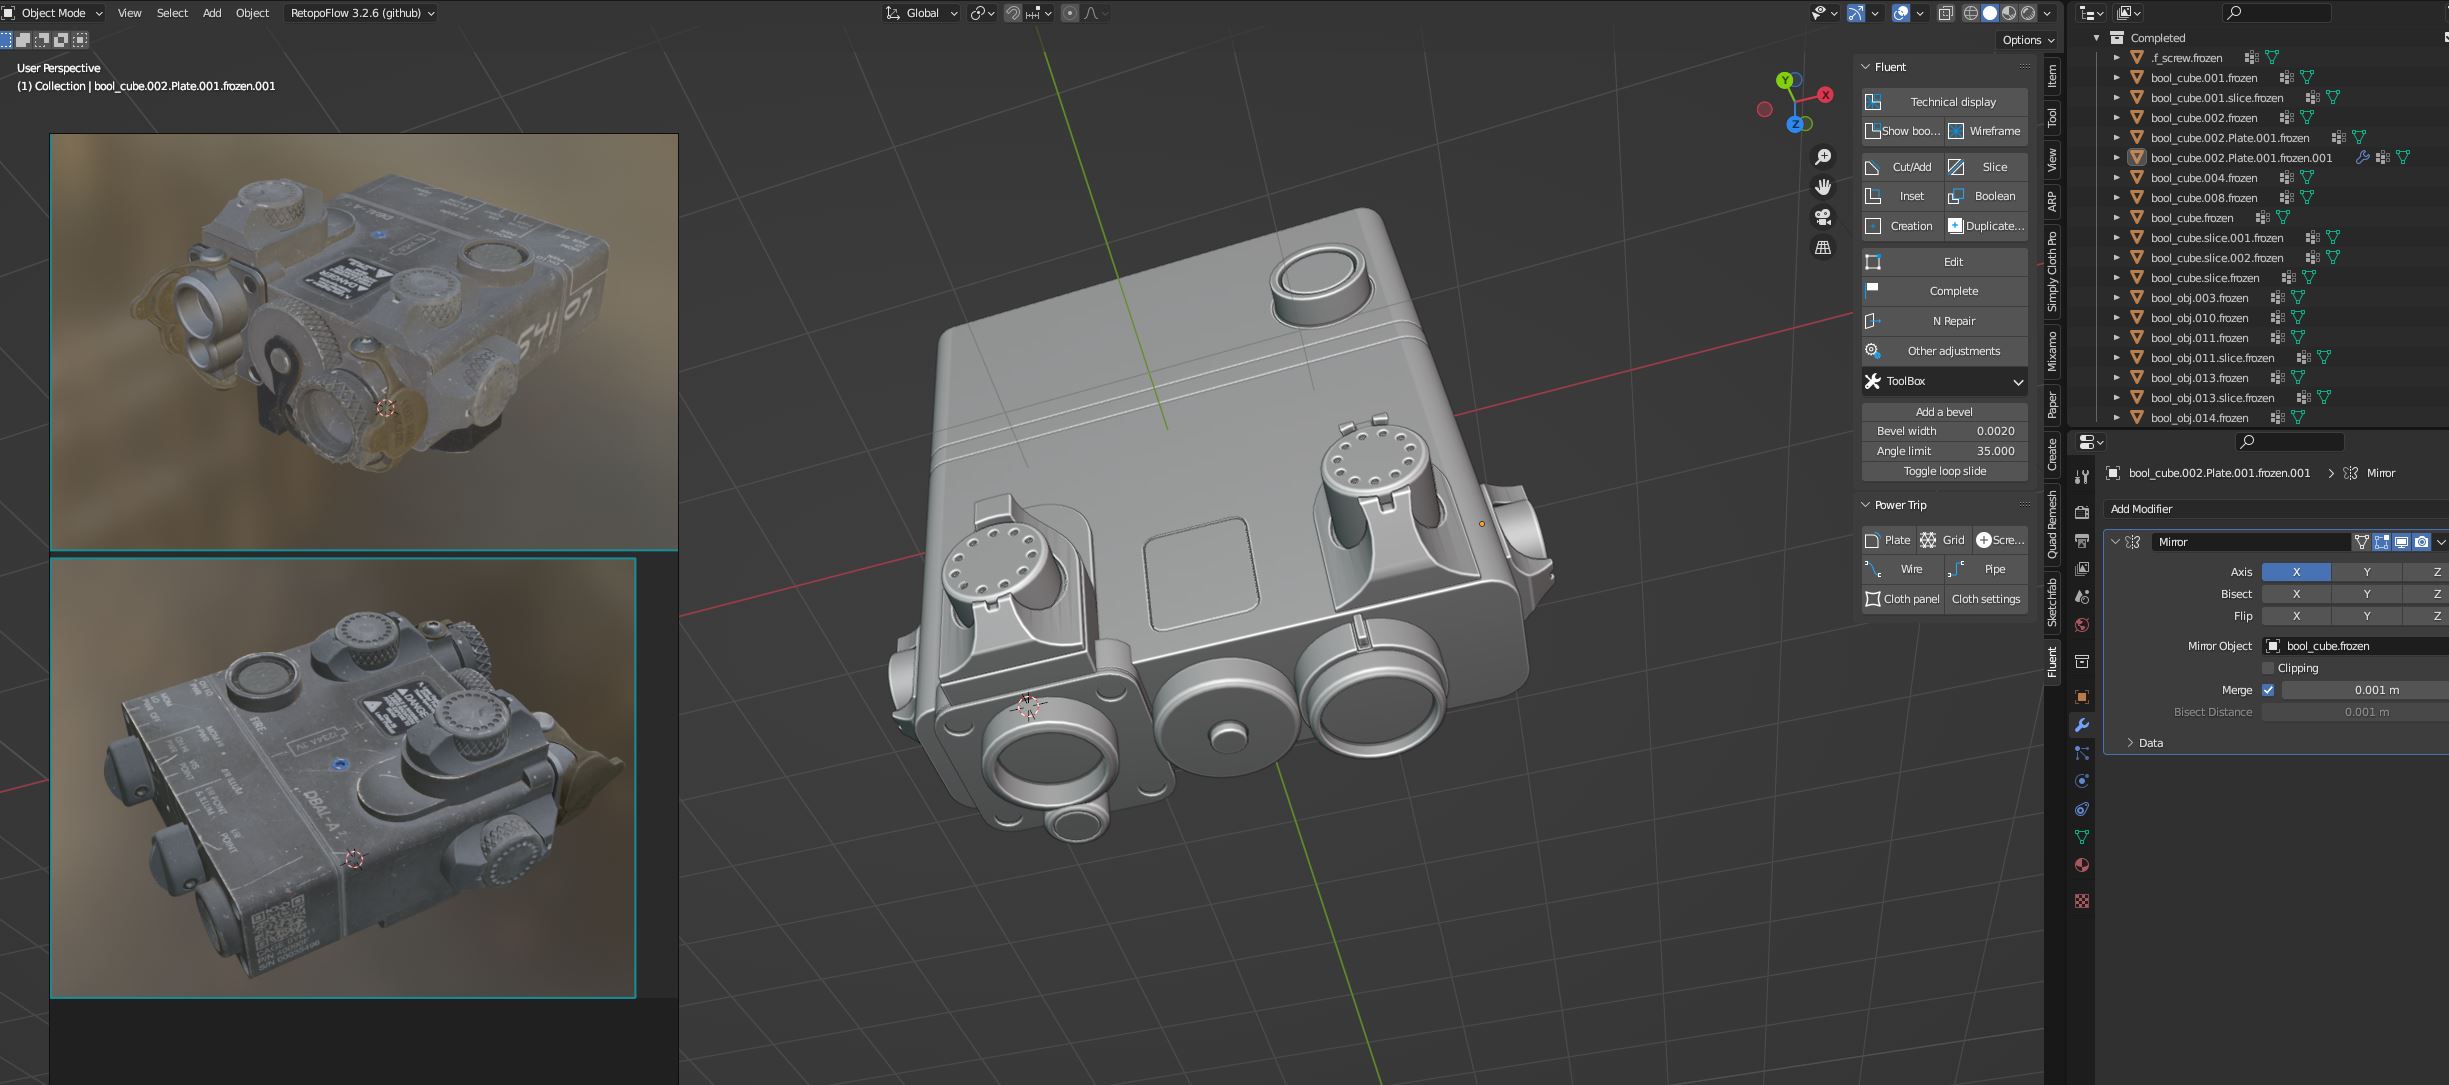The image size is (2449, 1085).
Task: Open Object Data properties green triangle icon
Action: [x=2082, y=837]
